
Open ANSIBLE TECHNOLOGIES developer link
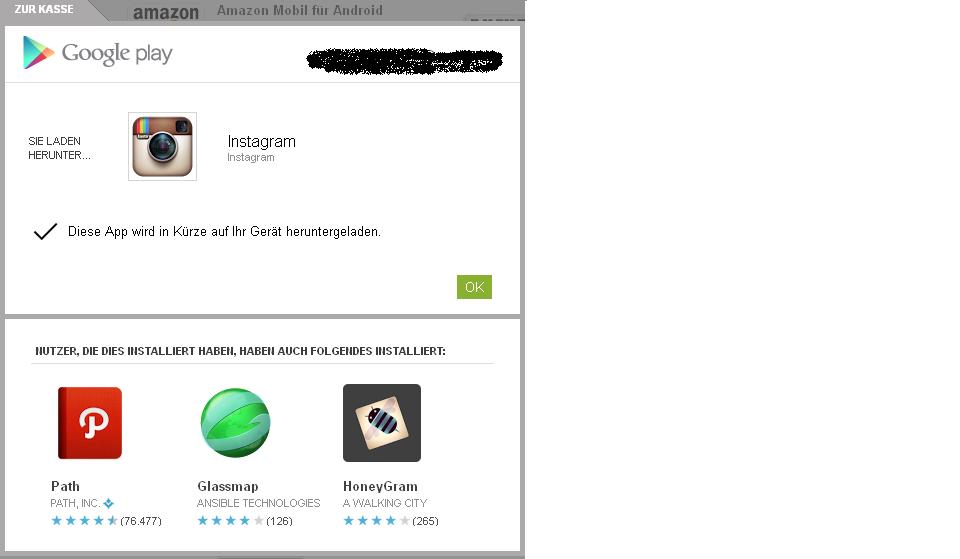[258, 503]
